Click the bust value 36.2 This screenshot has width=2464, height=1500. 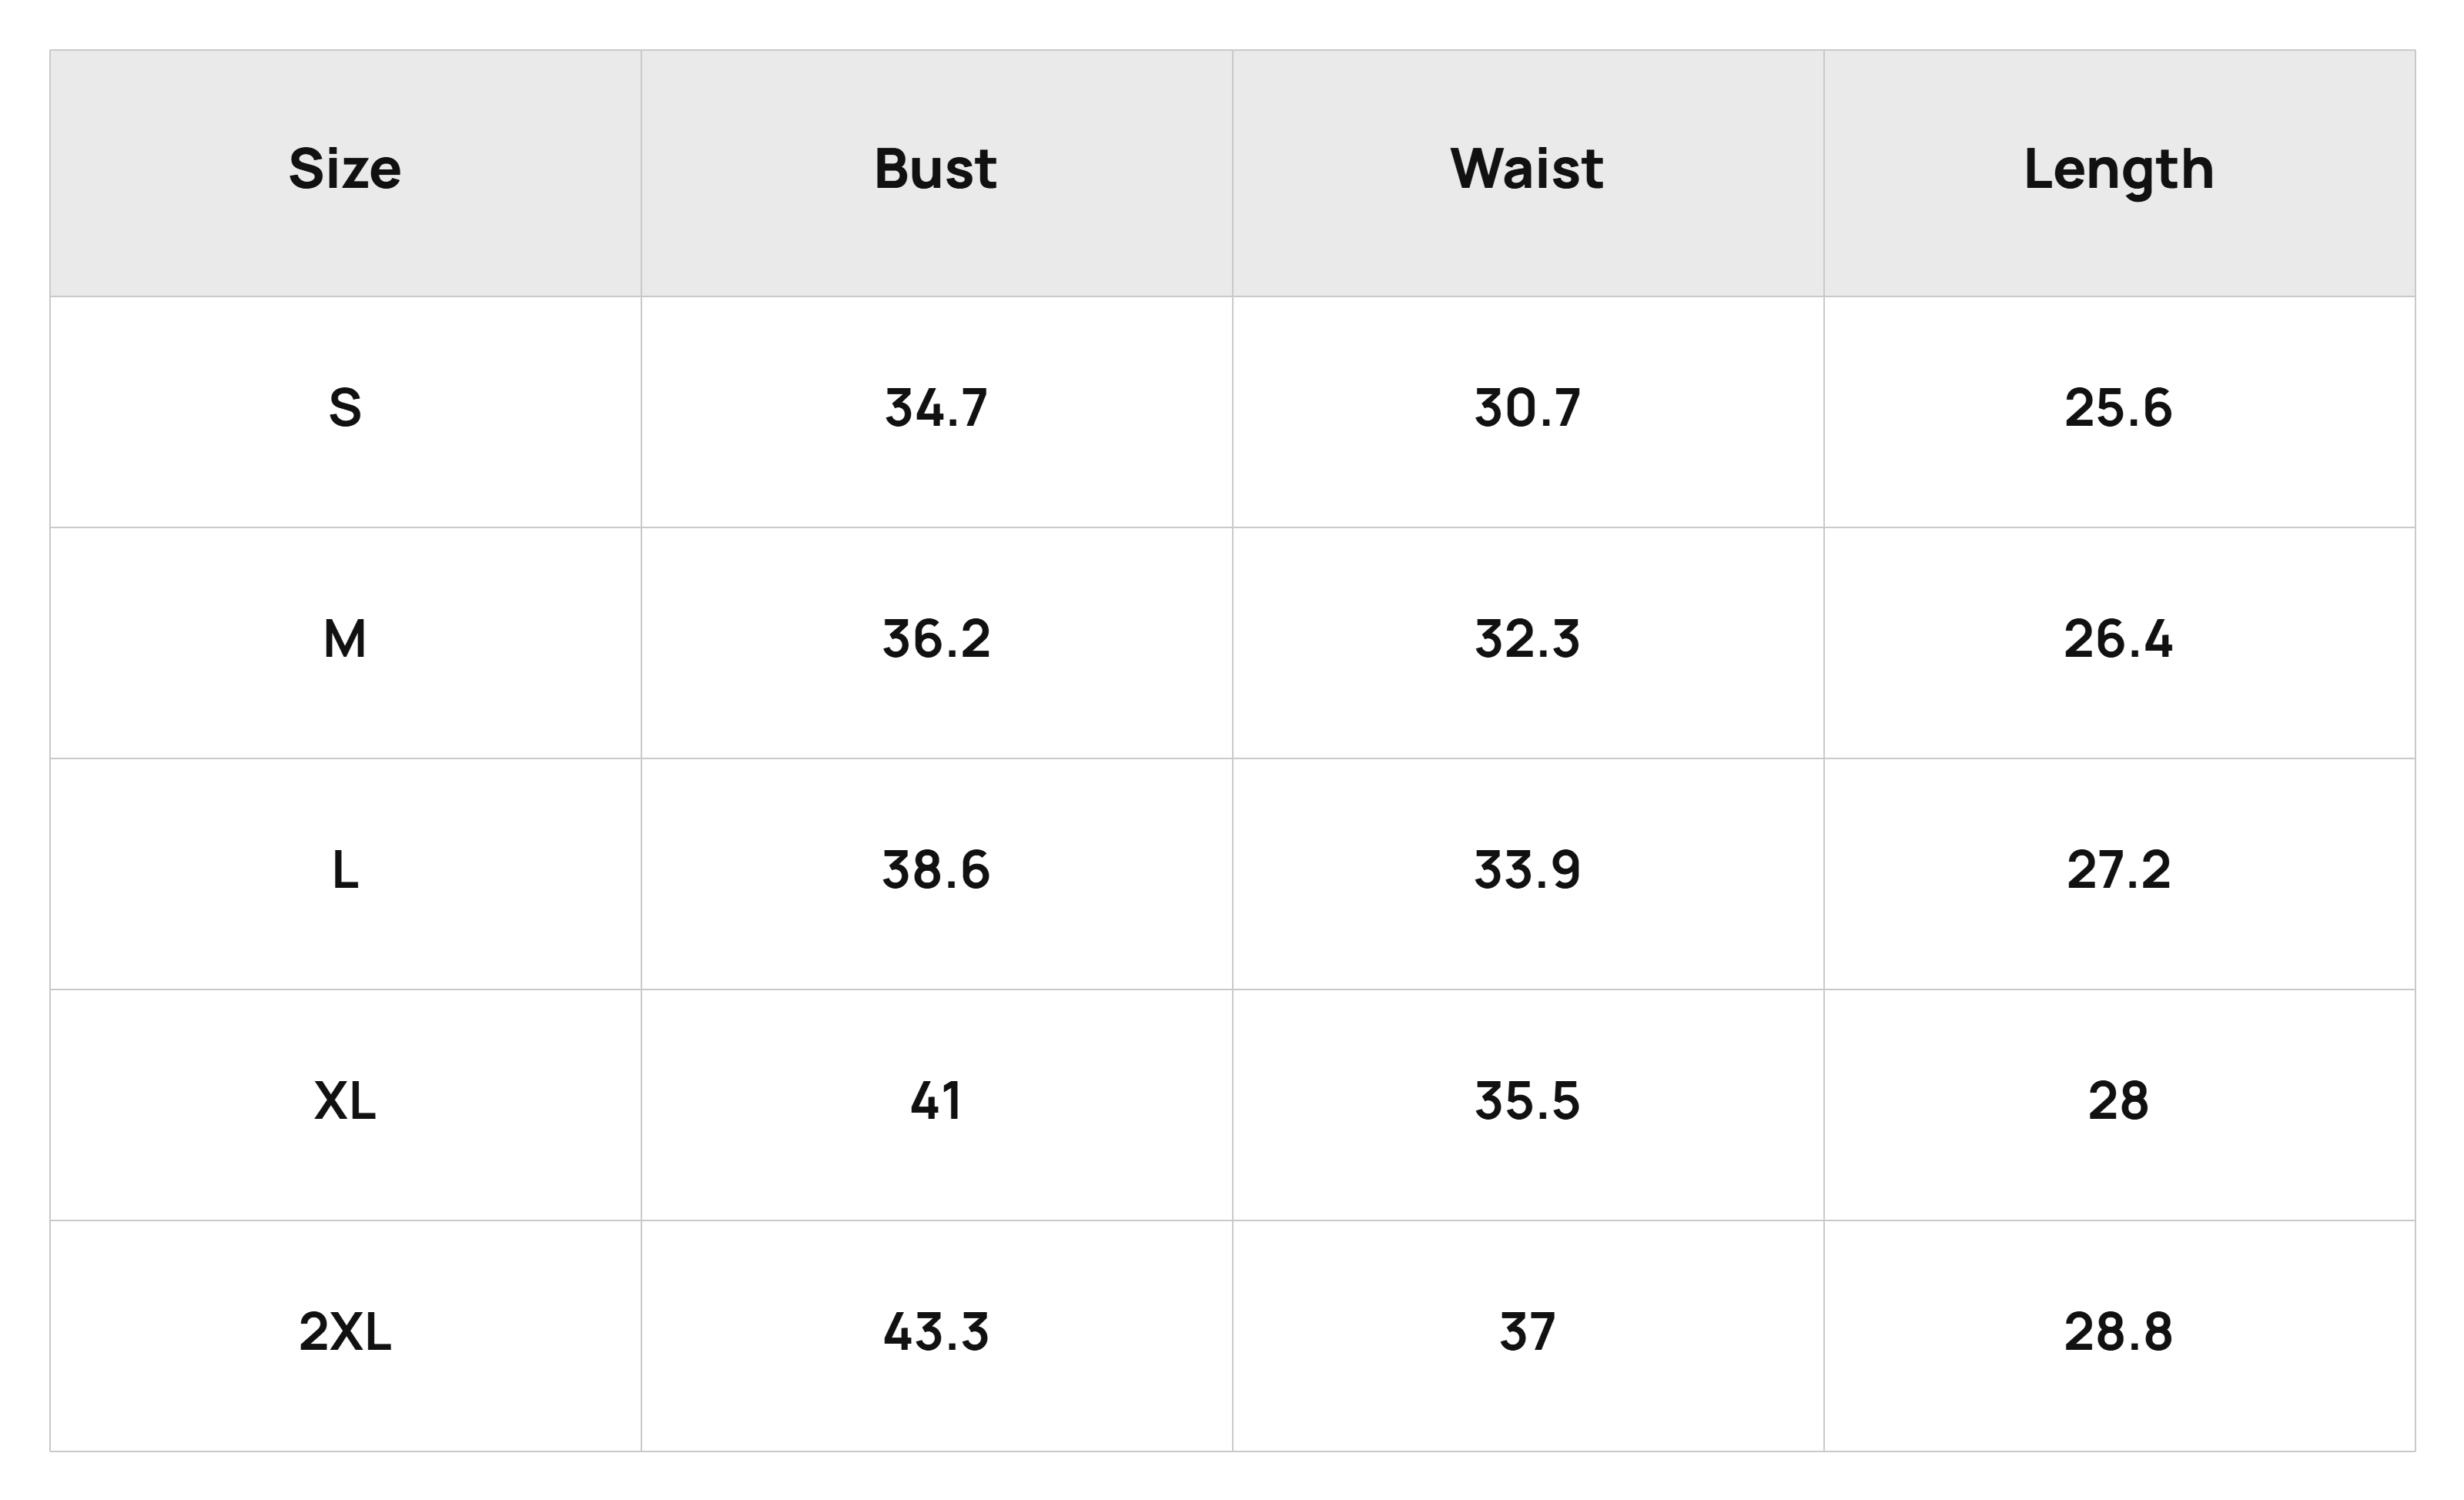(x=936, y=639)
